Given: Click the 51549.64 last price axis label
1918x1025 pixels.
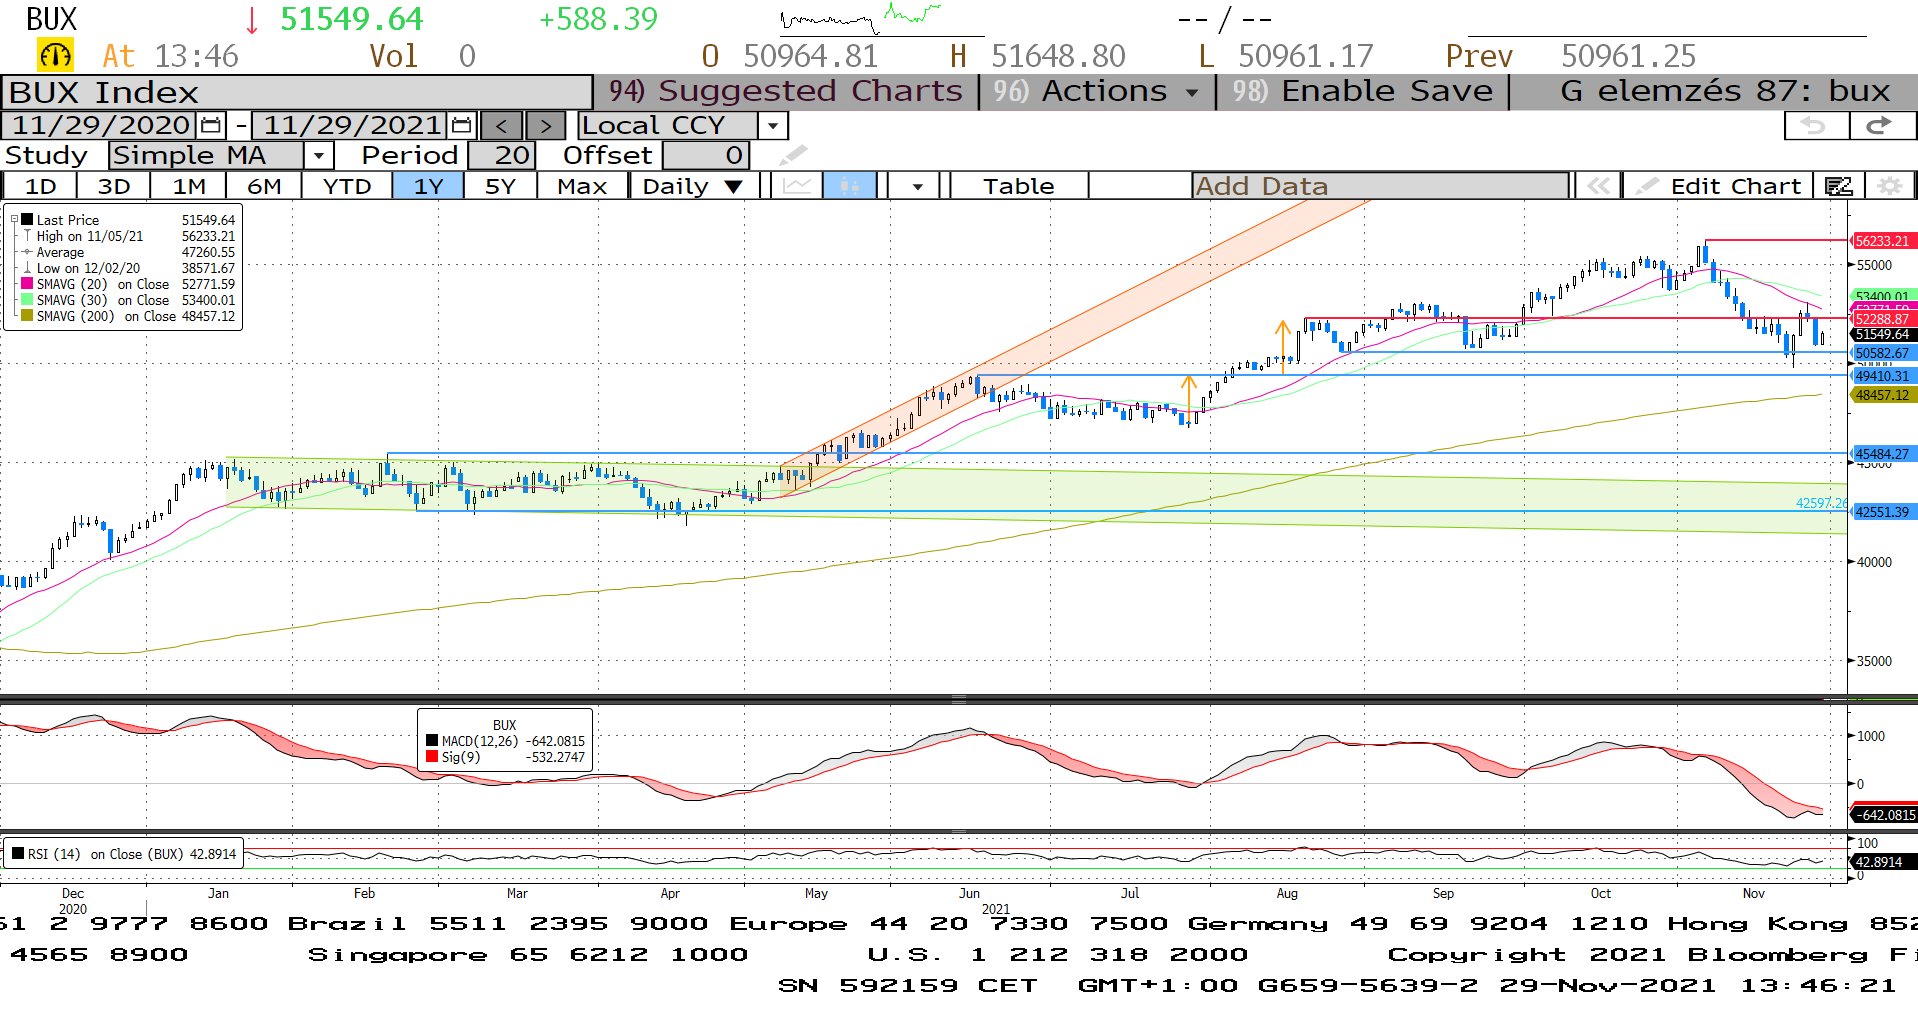Looking at the screenshot, I should click(1883, 335).
